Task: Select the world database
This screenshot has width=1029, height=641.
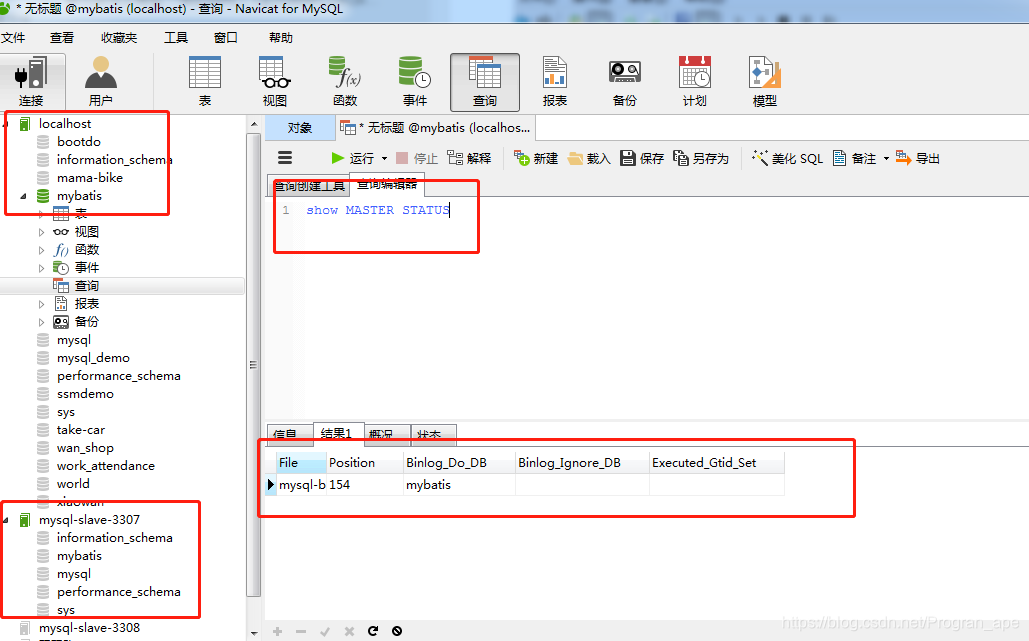Action: pos(73,484)
